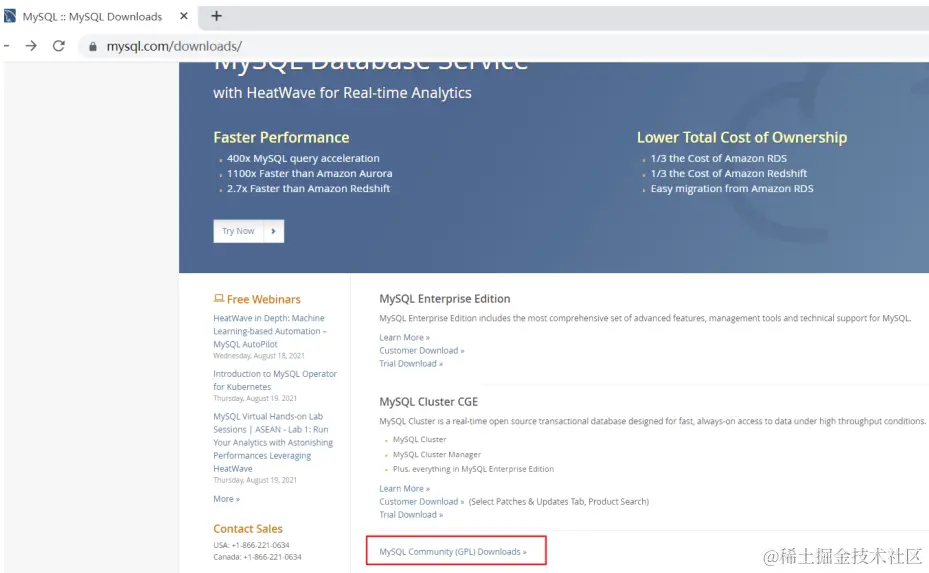The width and height of the screenshot is (929, 573).
Task: Click the MySQL Enterprise Edition heading
Action: point(444,299)
